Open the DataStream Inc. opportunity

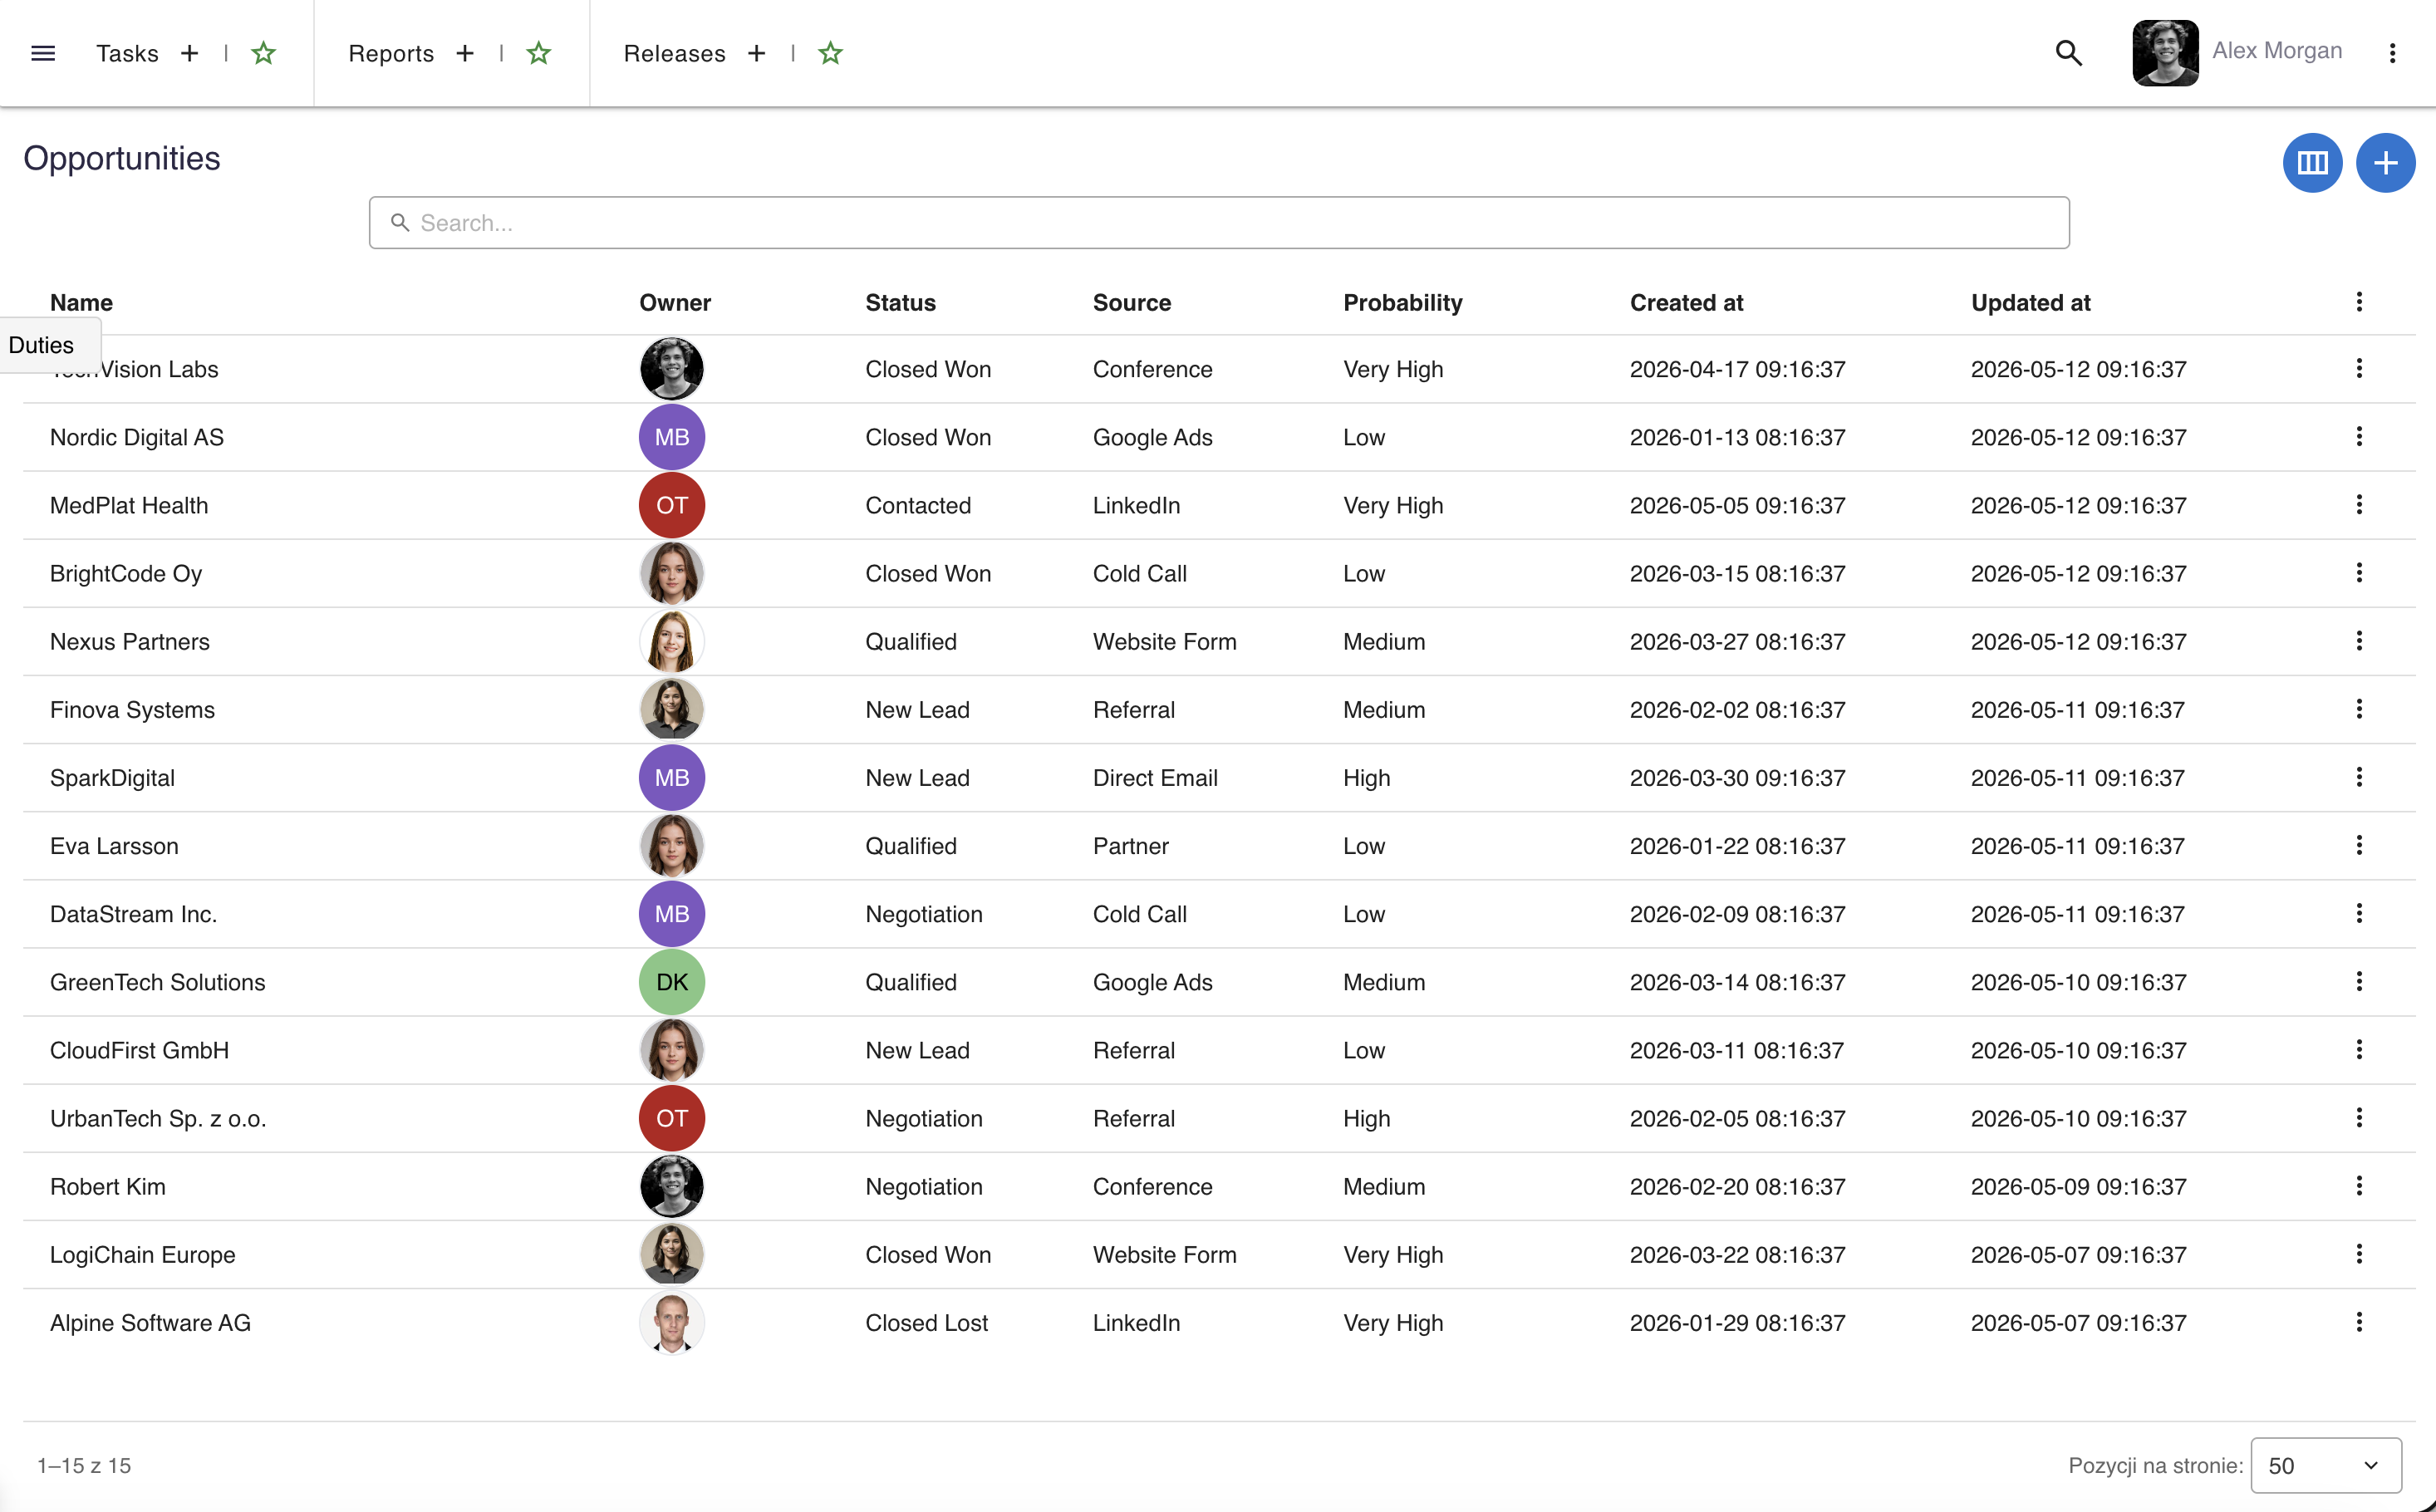point(133,914)
